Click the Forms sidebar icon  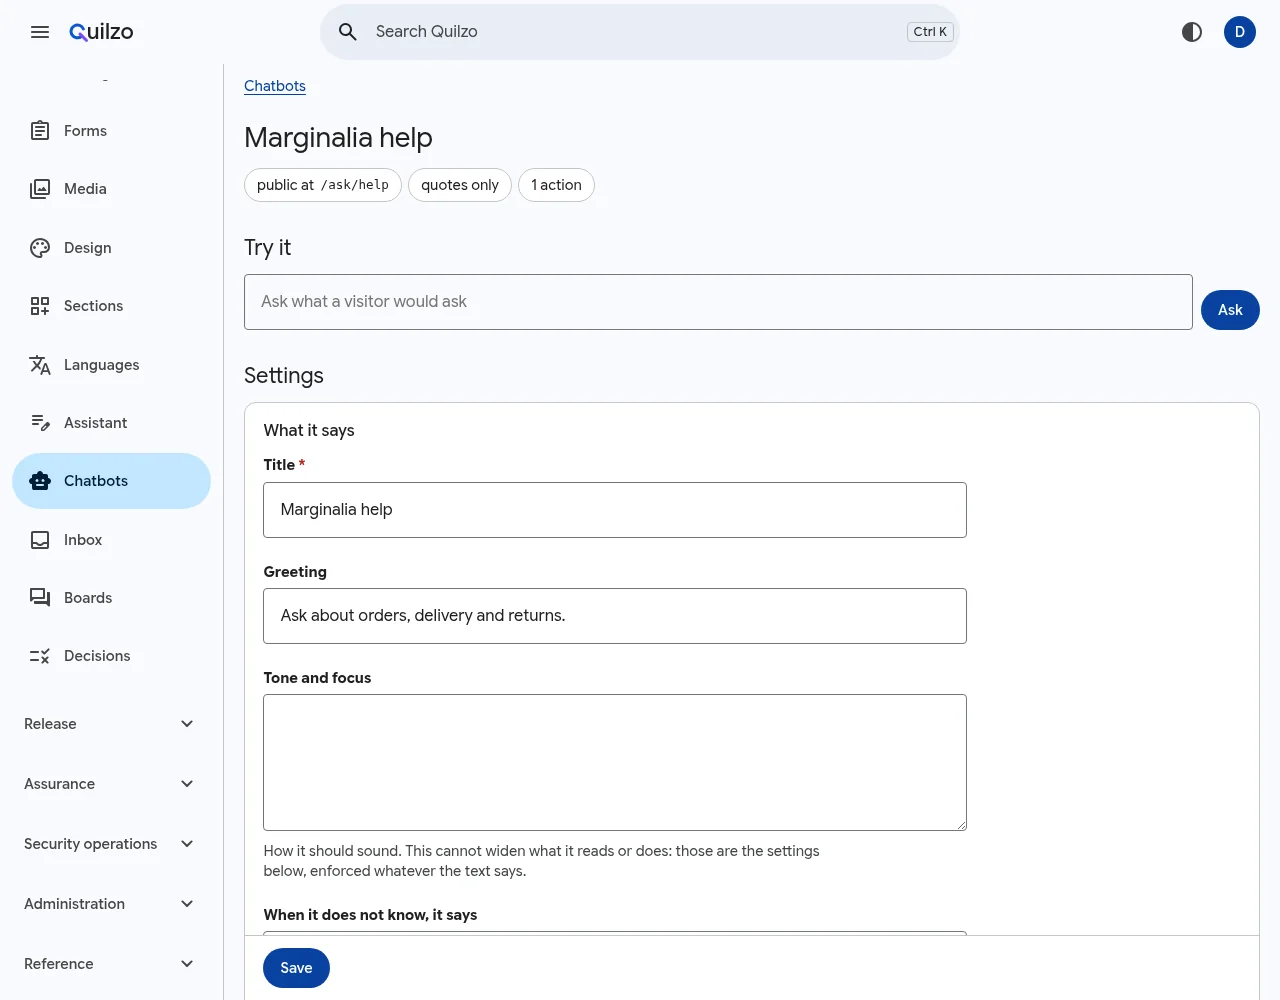(x=40, y=131)
